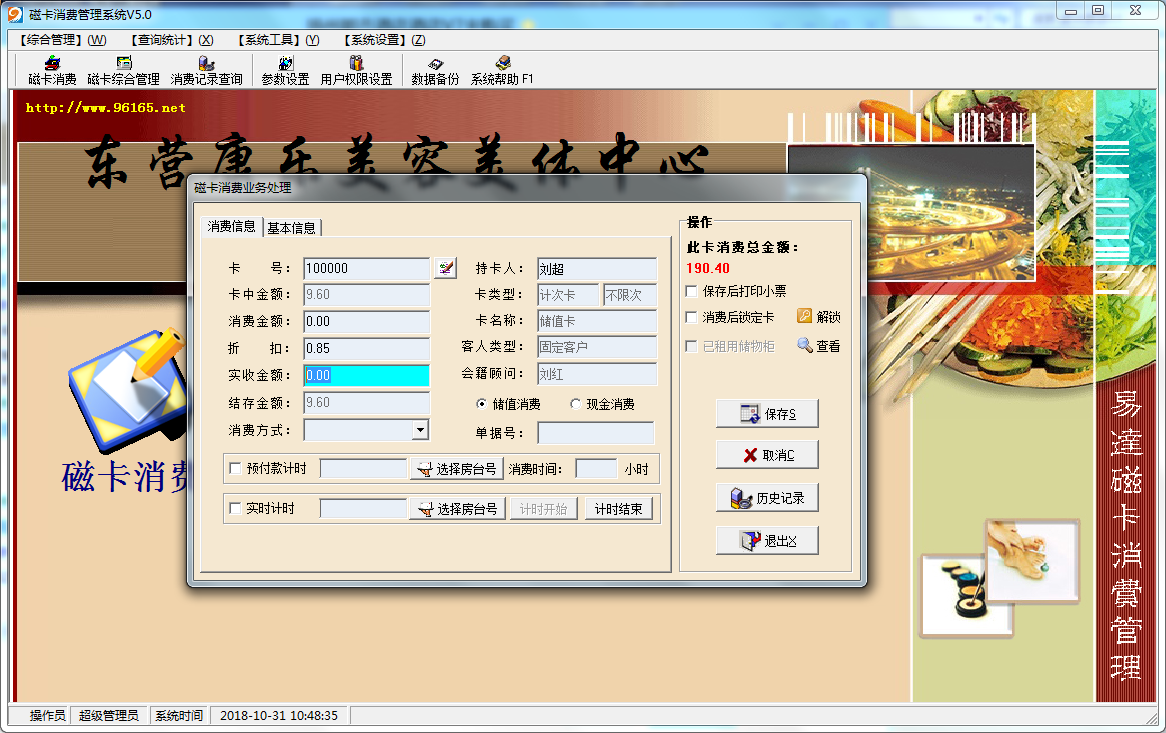Click the 消费金额 input field
The image size is (1166, 733).
(366, 321)
